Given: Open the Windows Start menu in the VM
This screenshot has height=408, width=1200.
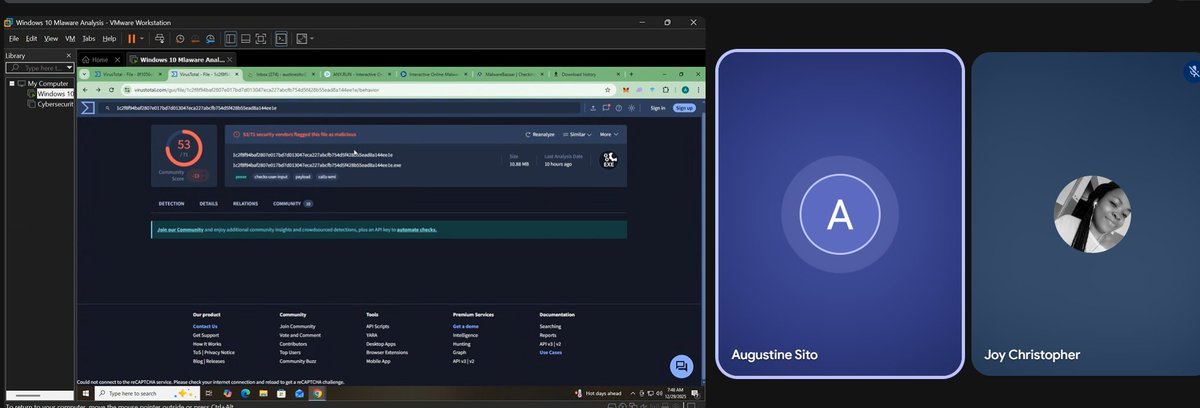Looking at the screenshot, I should click(86, 394).
